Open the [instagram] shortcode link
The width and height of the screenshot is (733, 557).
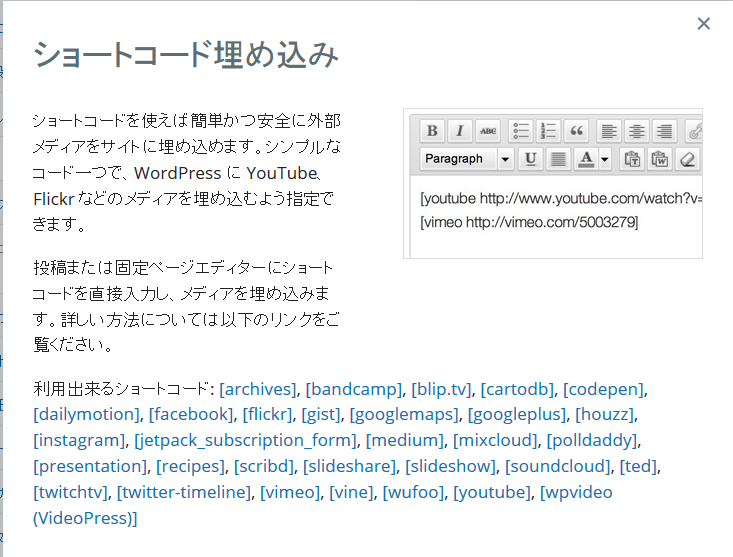[79, 440]
